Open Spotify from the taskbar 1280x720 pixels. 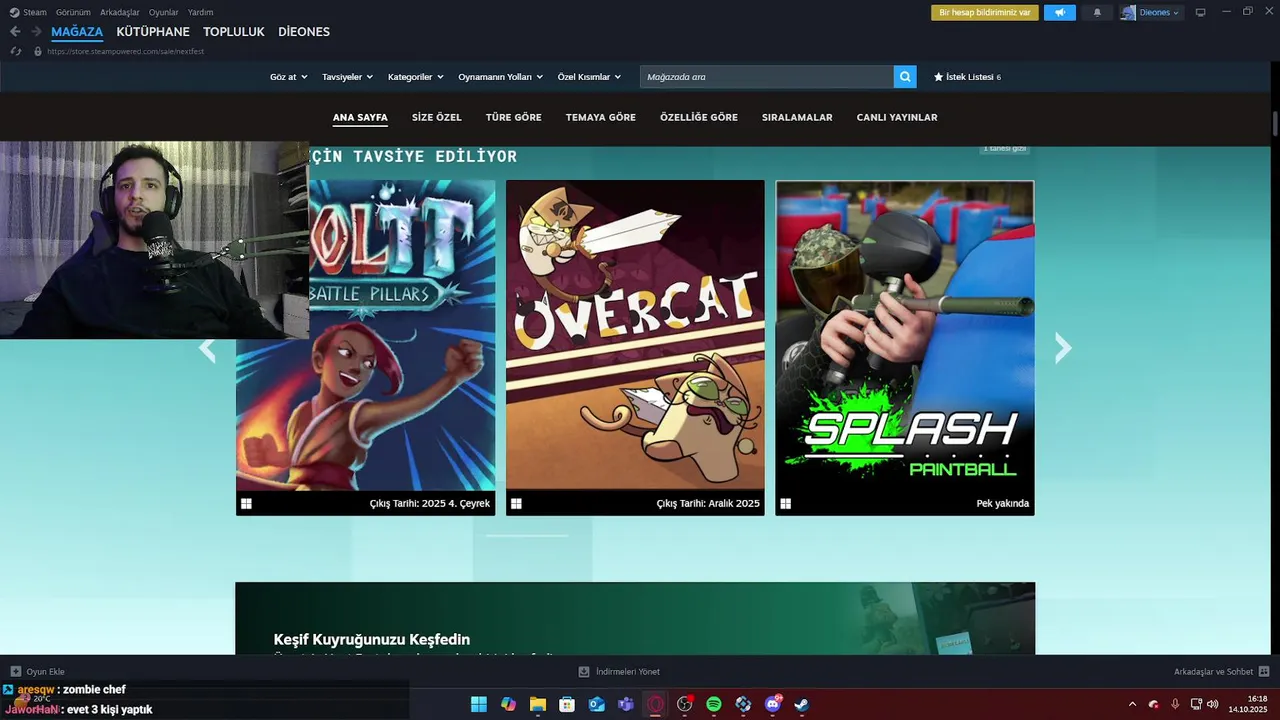tap(714, 704)
